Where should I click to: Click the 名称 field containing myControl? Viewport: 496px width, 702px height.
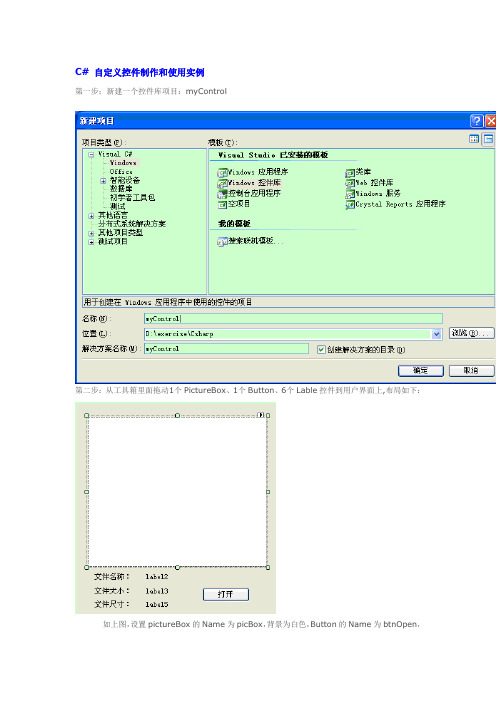293,319
